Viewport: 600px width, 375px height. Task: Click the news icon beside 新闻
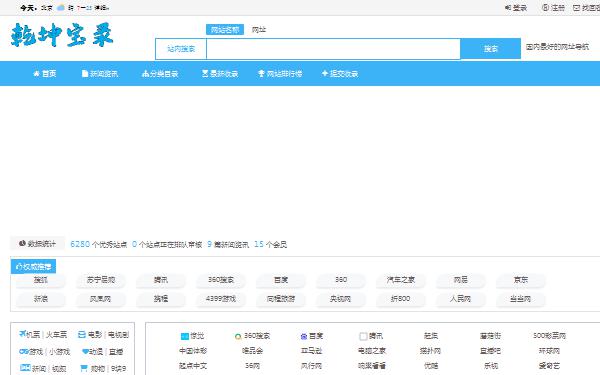click(25, 368)
